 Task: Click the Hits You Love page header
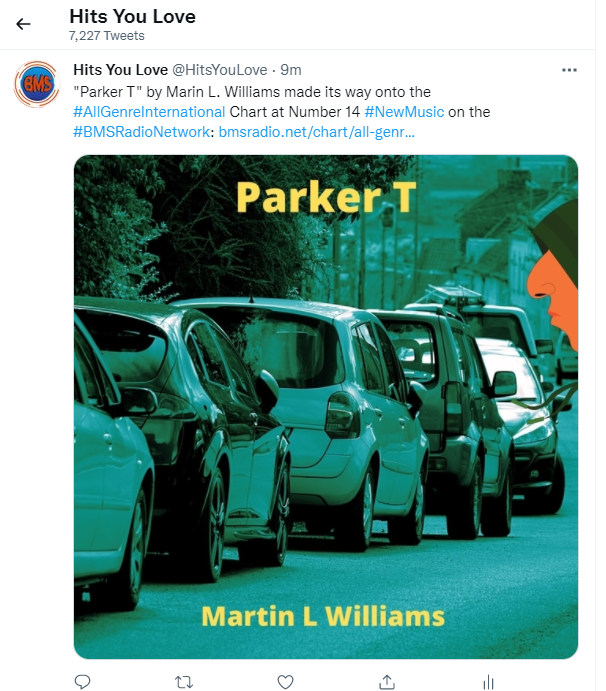[x=132, y=16]
